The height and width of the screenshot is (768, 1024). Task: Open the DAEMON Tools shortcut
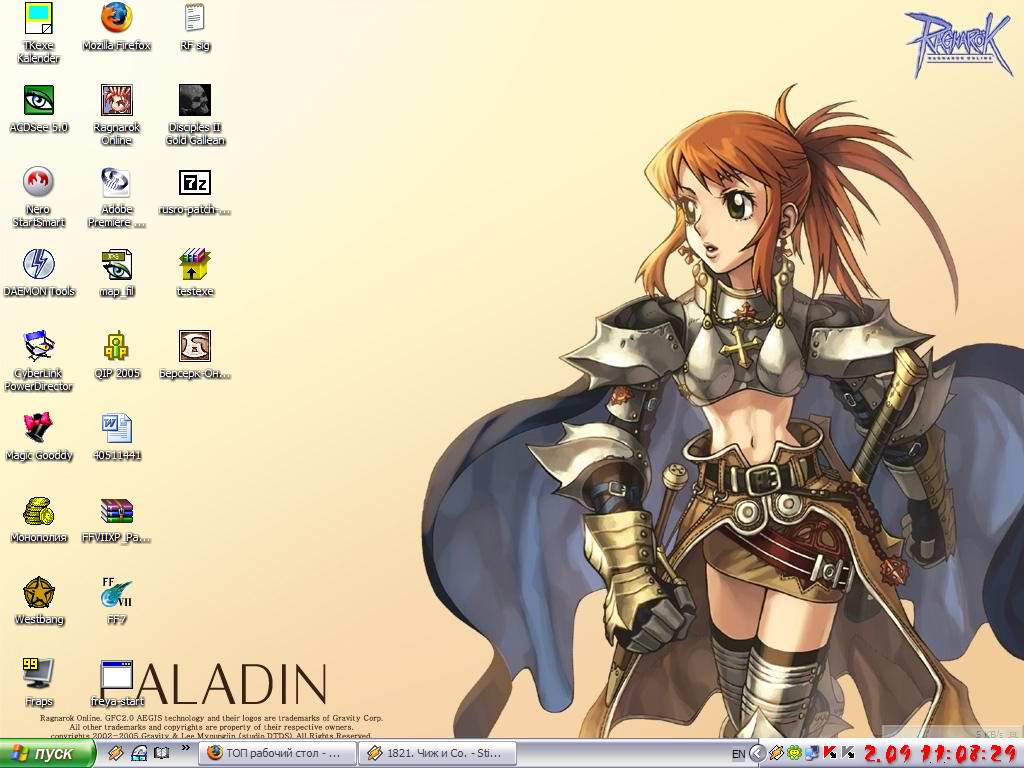(39, 273)
